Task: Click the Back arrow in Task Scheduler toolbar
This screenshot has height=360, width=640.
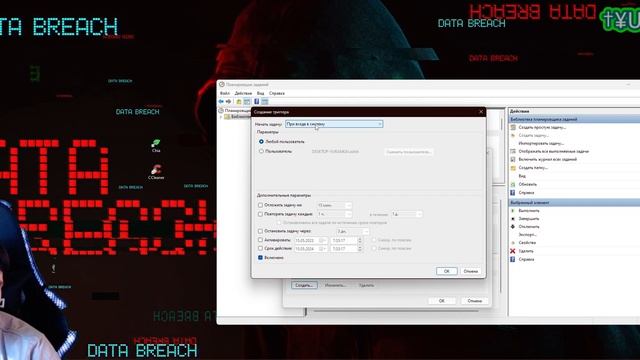Action: pos(221,101)
